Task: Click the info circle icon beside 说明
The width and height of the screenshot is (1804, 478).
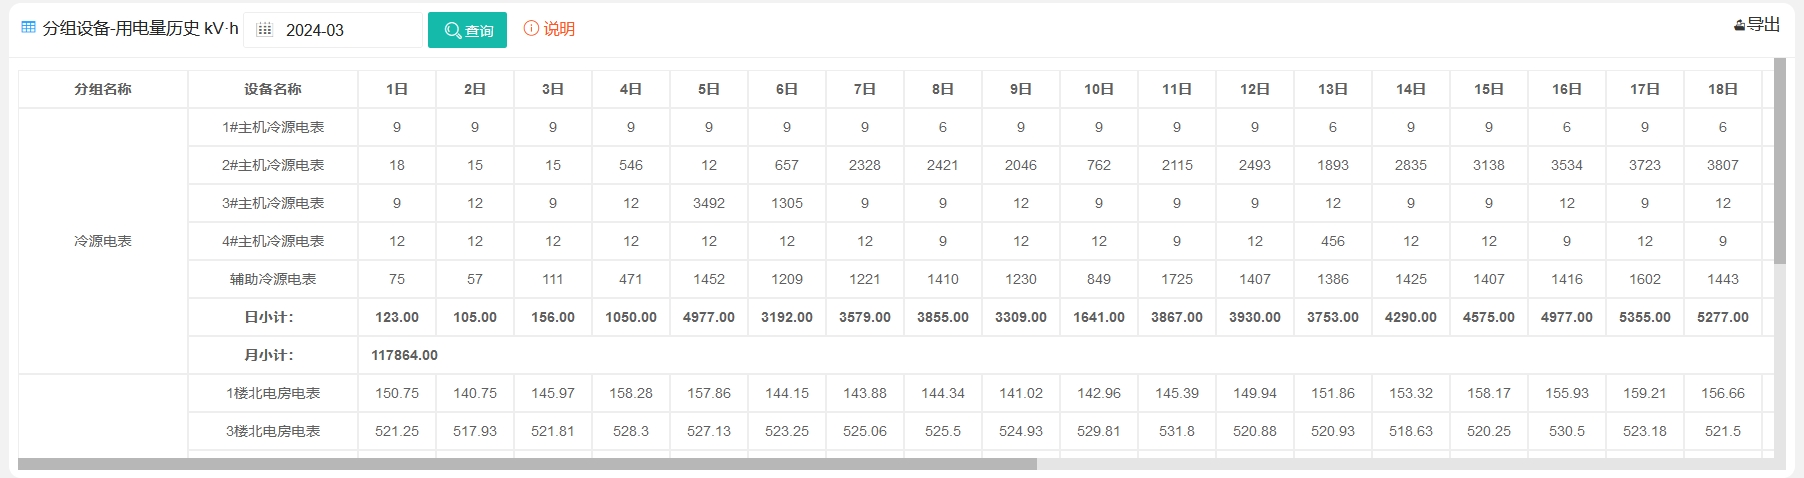Action: [531, 29]
